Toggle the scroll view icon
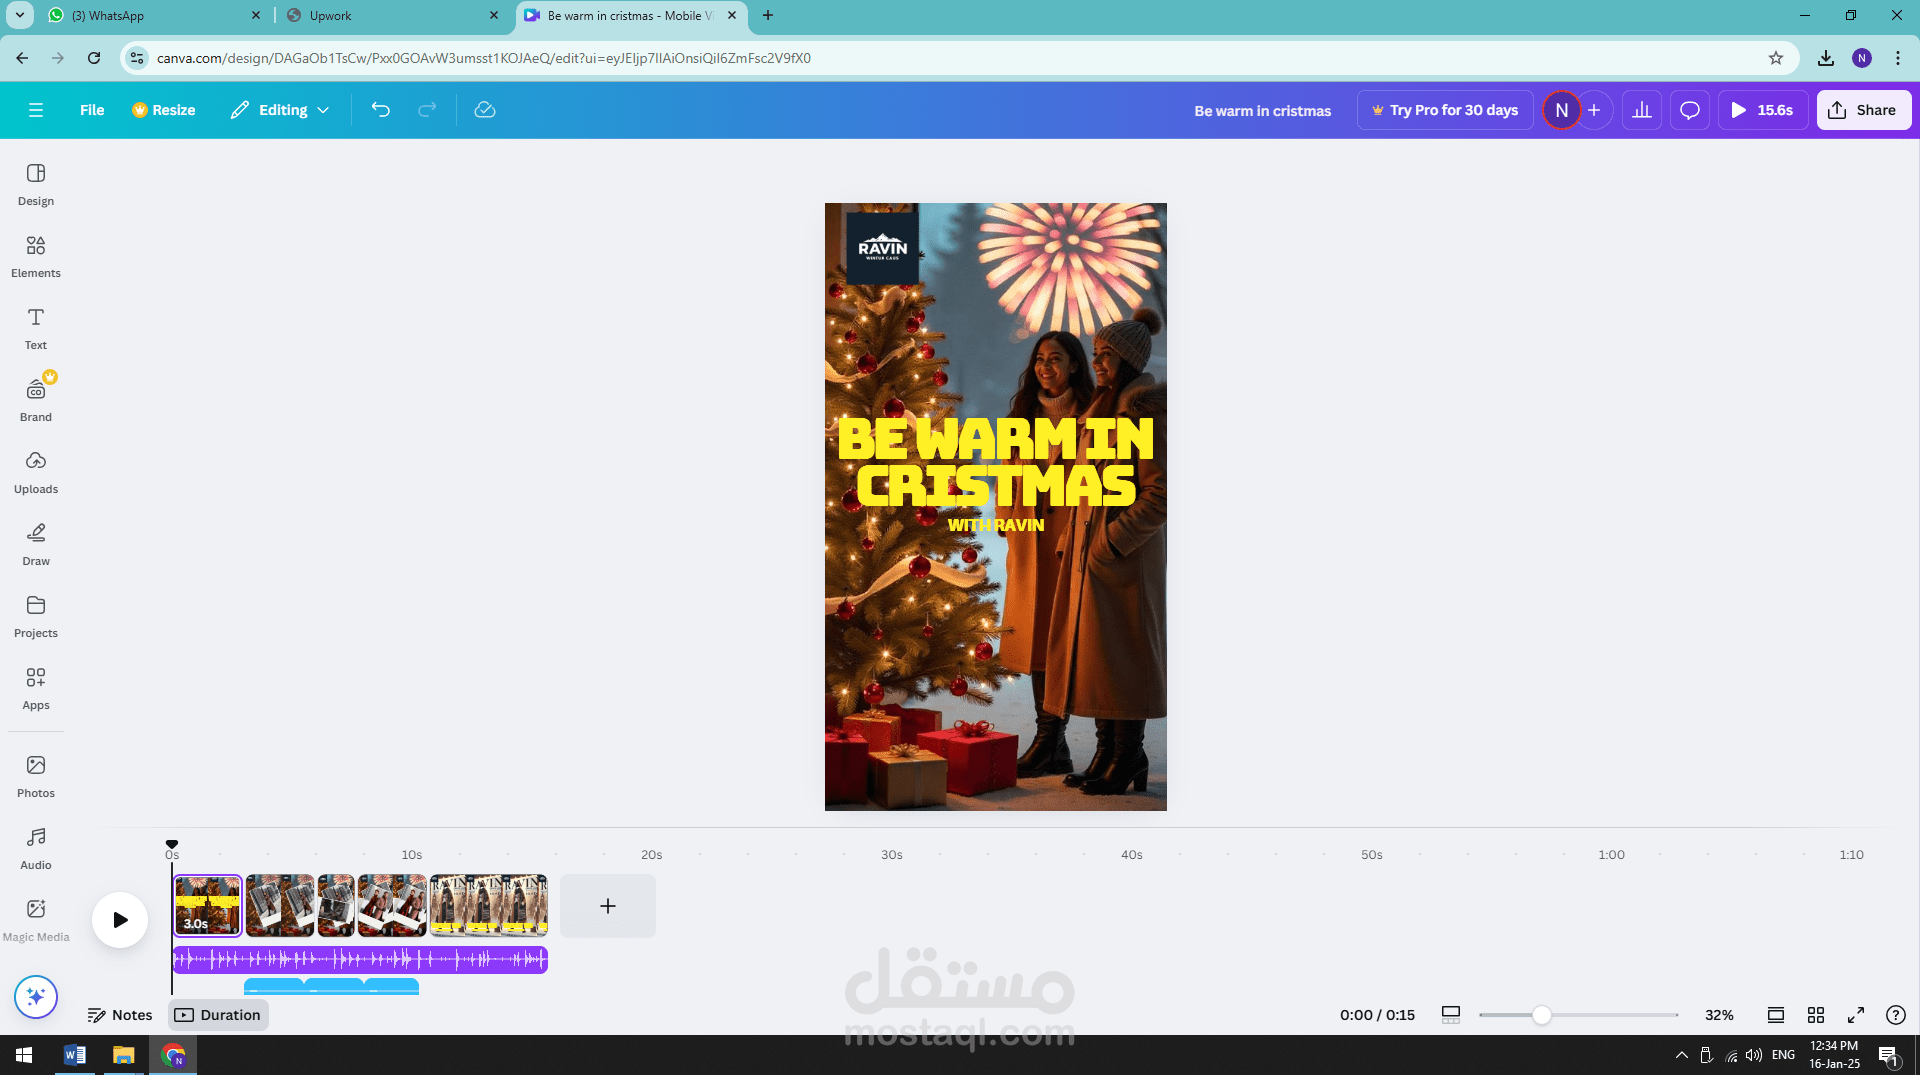Viewport: 1920px width, 1075px height. (1776, 1015)
